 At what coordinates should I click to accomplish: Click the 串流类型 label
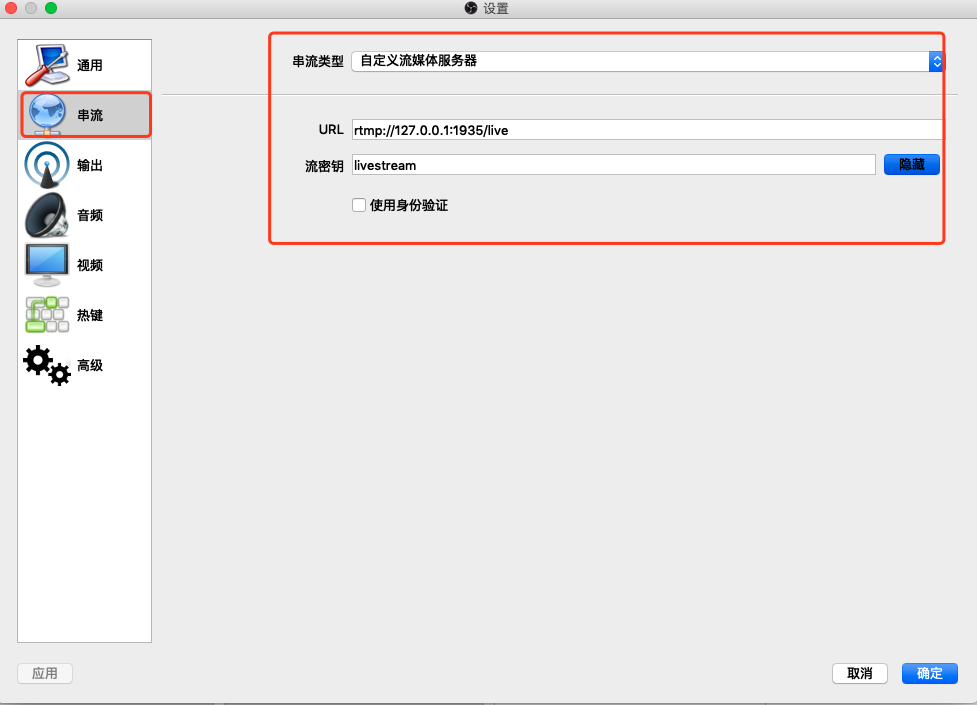(x=318, y=61)
